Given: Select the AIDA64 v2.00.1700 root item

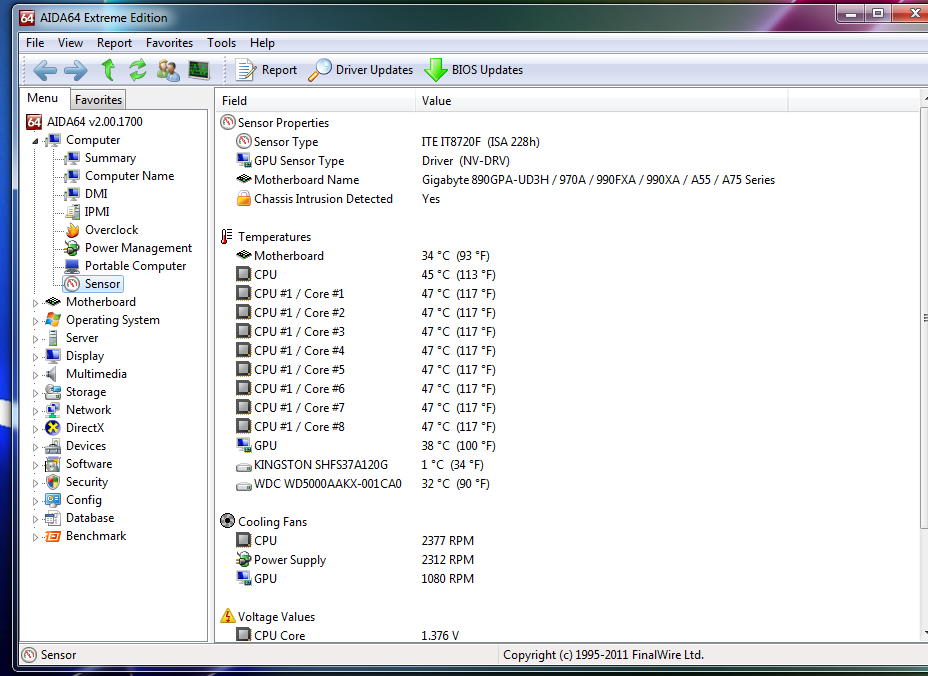Looking at the screenshot, I should click(x=85, y=121).
